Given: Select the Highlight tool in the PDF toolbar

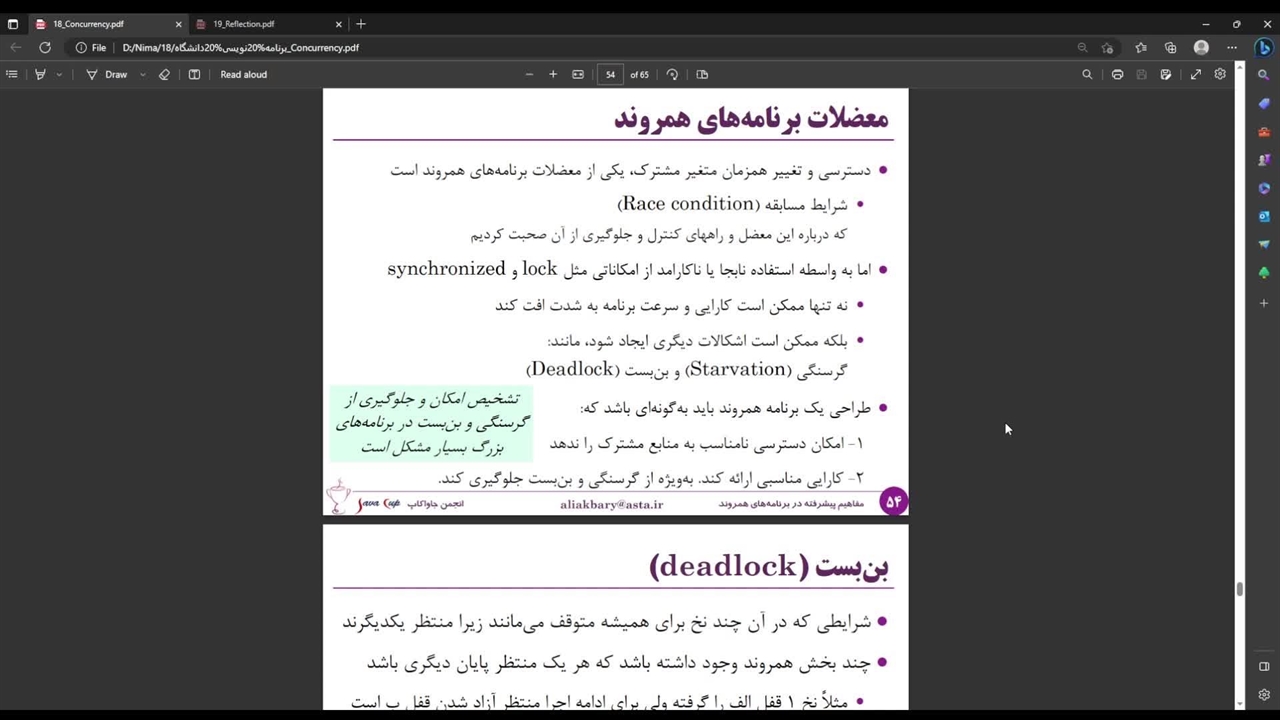Looking at the screenshot, I should click(x=41, y=74).
